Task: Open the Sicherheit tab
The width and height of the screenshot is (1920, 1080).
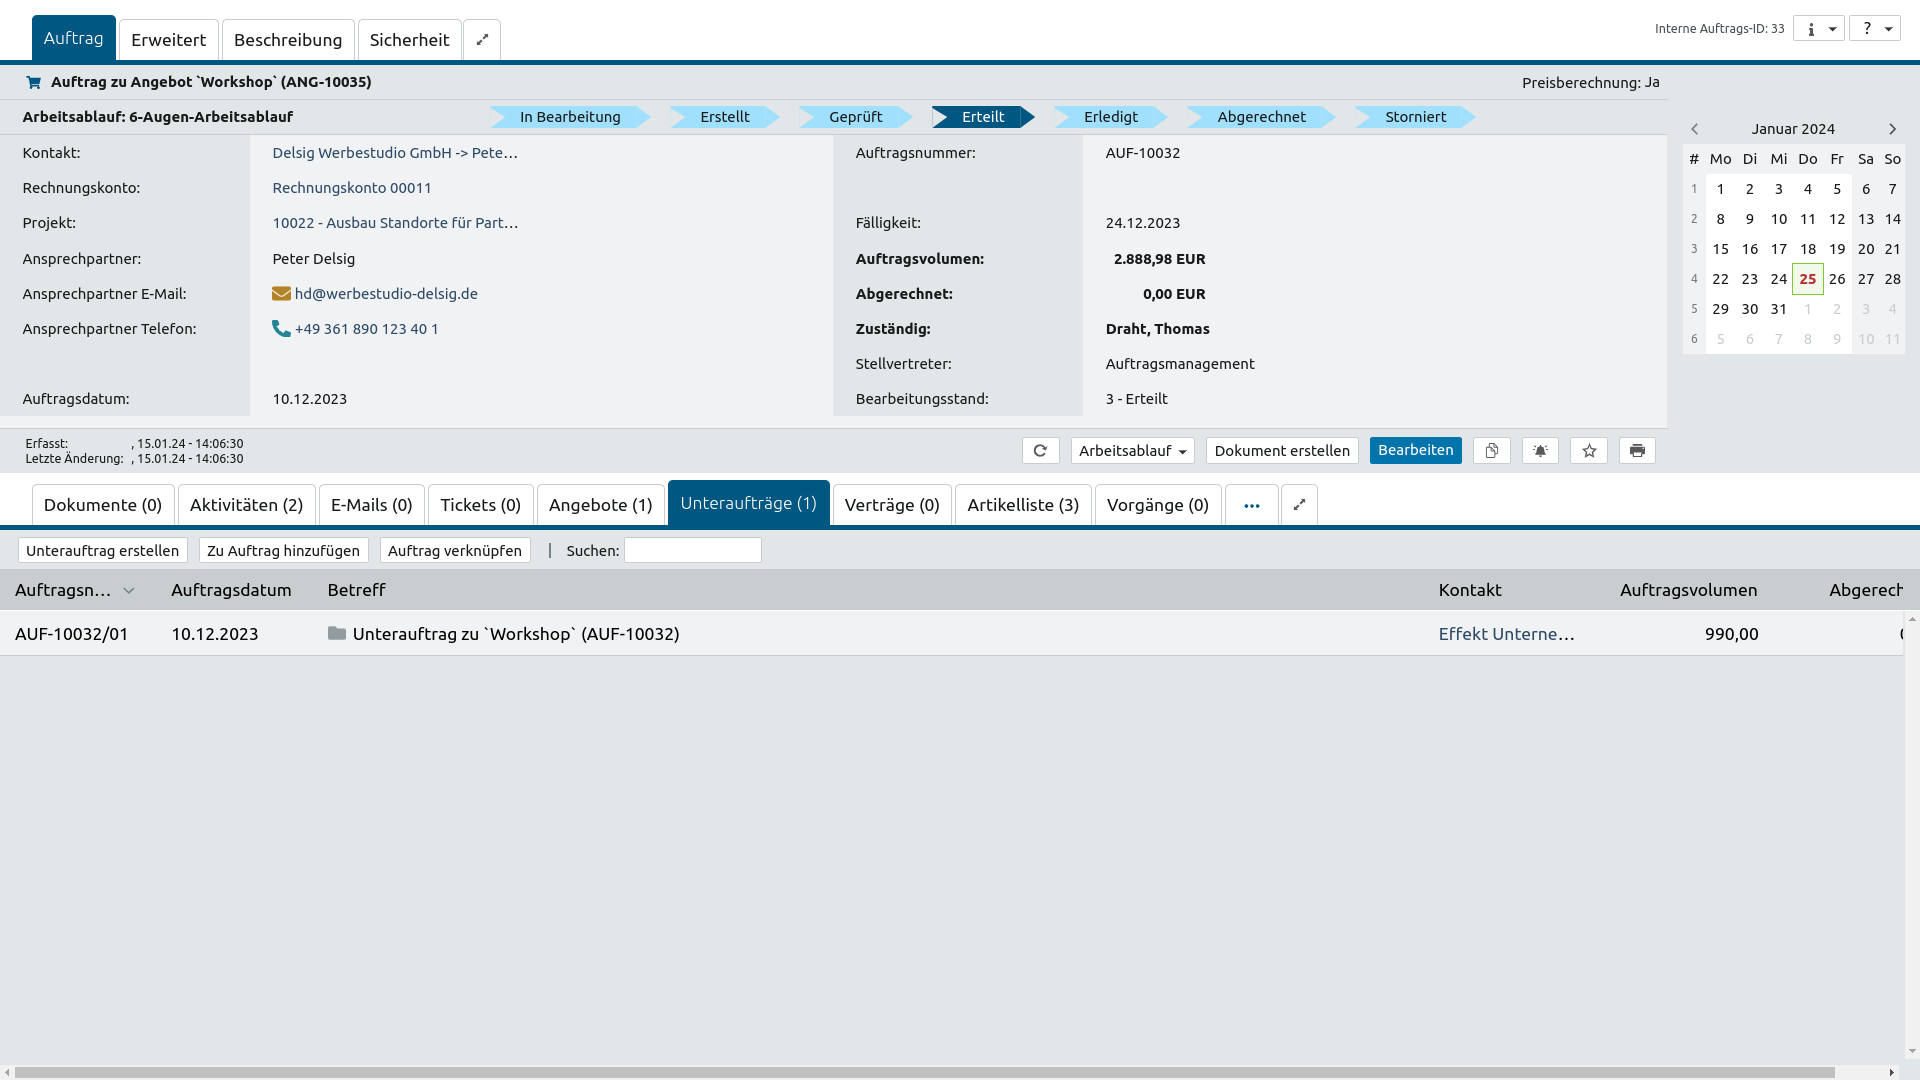Action: 409,40
